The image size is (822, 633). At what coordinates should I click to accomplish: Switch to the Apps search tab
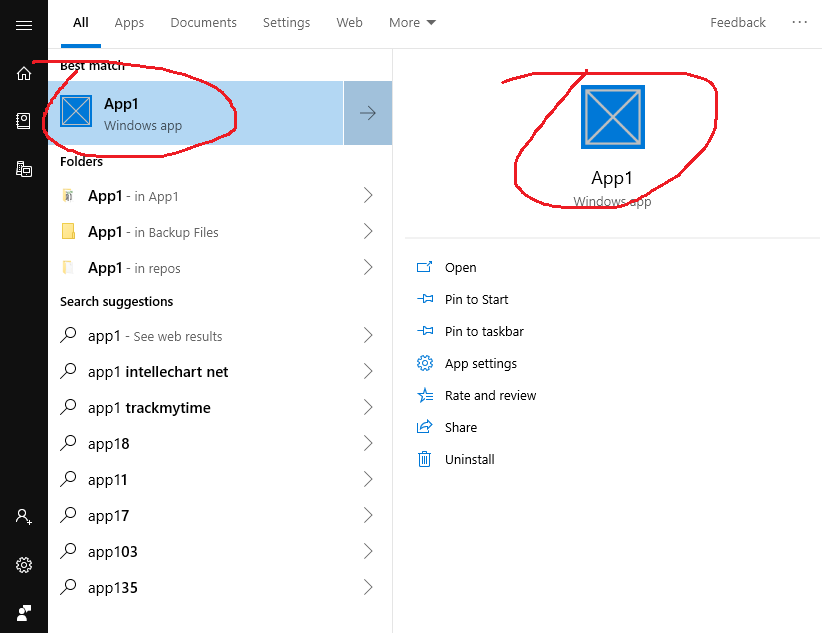(x=129, y=22)
